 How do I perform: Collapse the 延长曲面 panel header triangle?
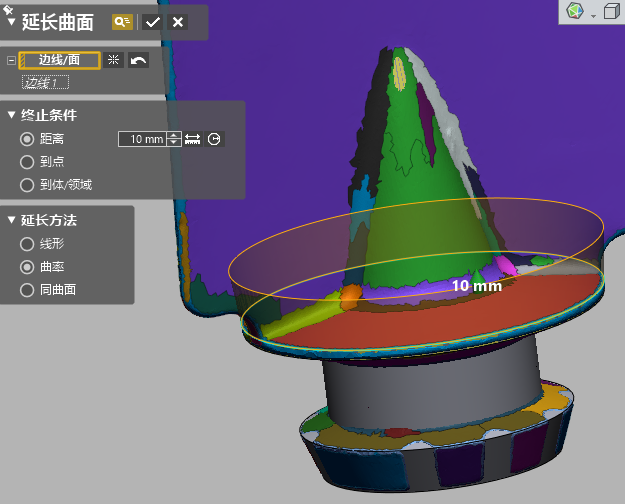[x=11, y=22]
